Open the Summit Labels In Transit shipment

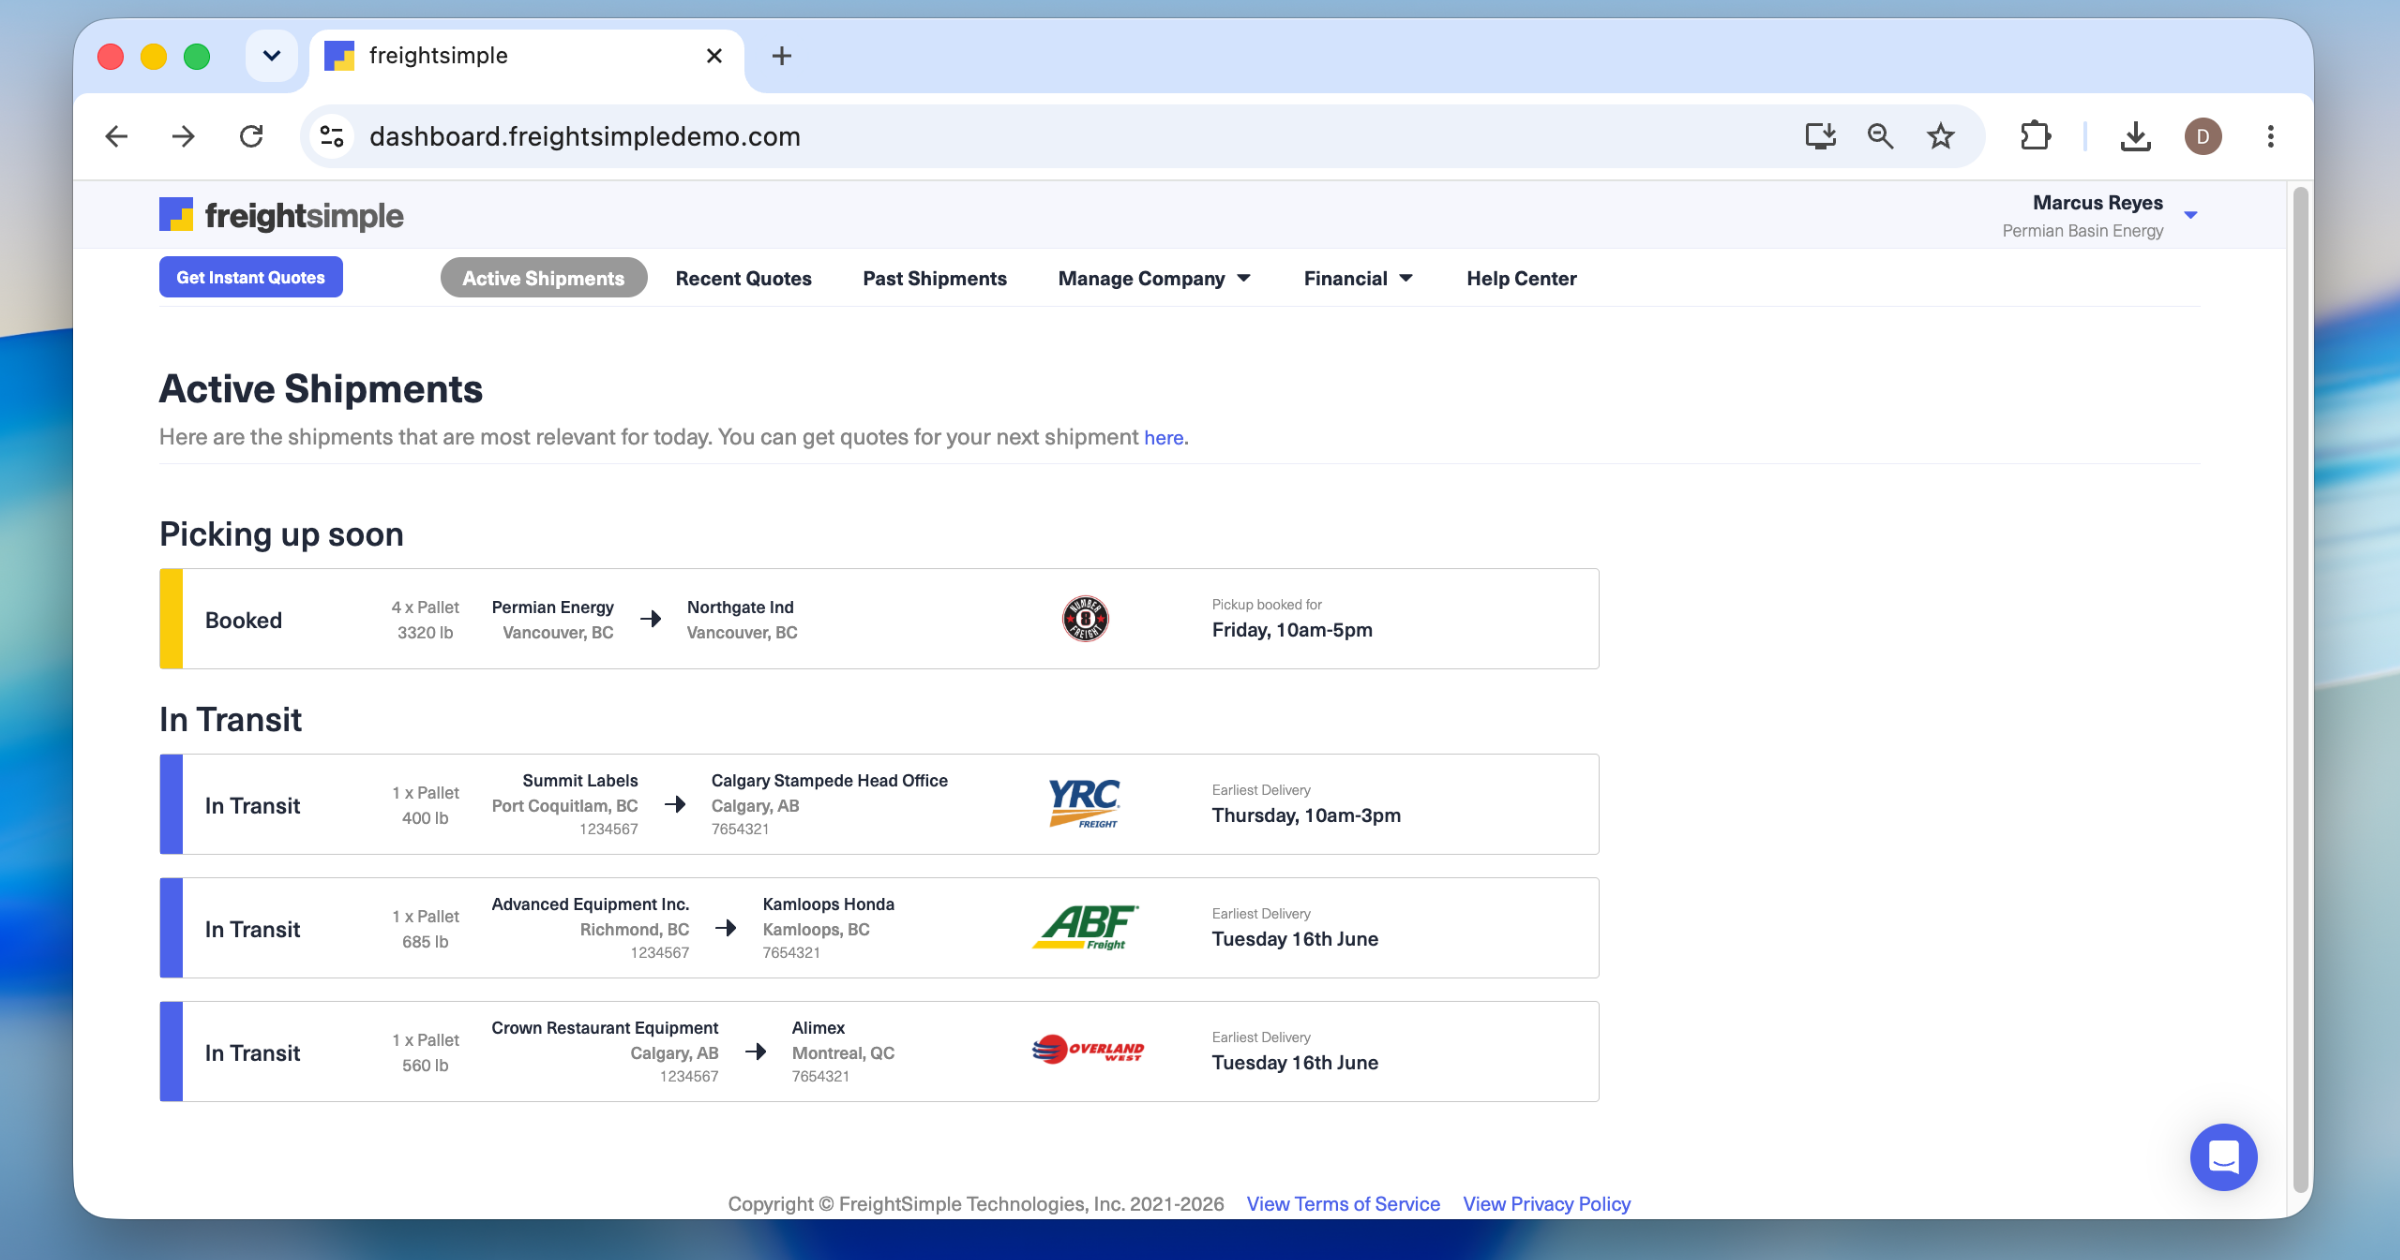[x=879, y=804]
